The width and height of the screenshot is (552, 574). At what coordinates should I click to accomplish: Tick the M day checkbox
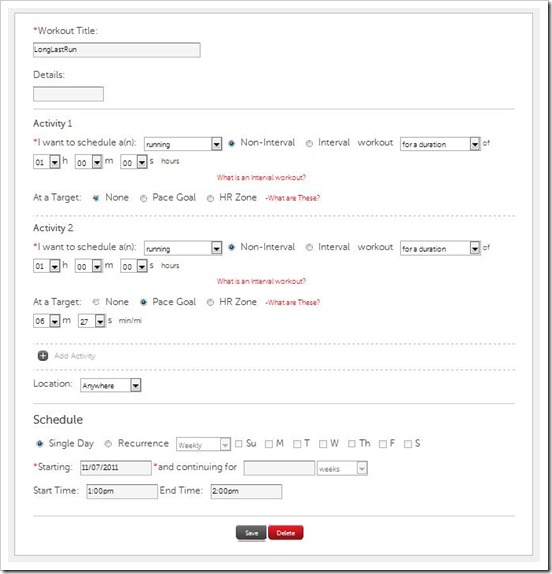(269, 444)
